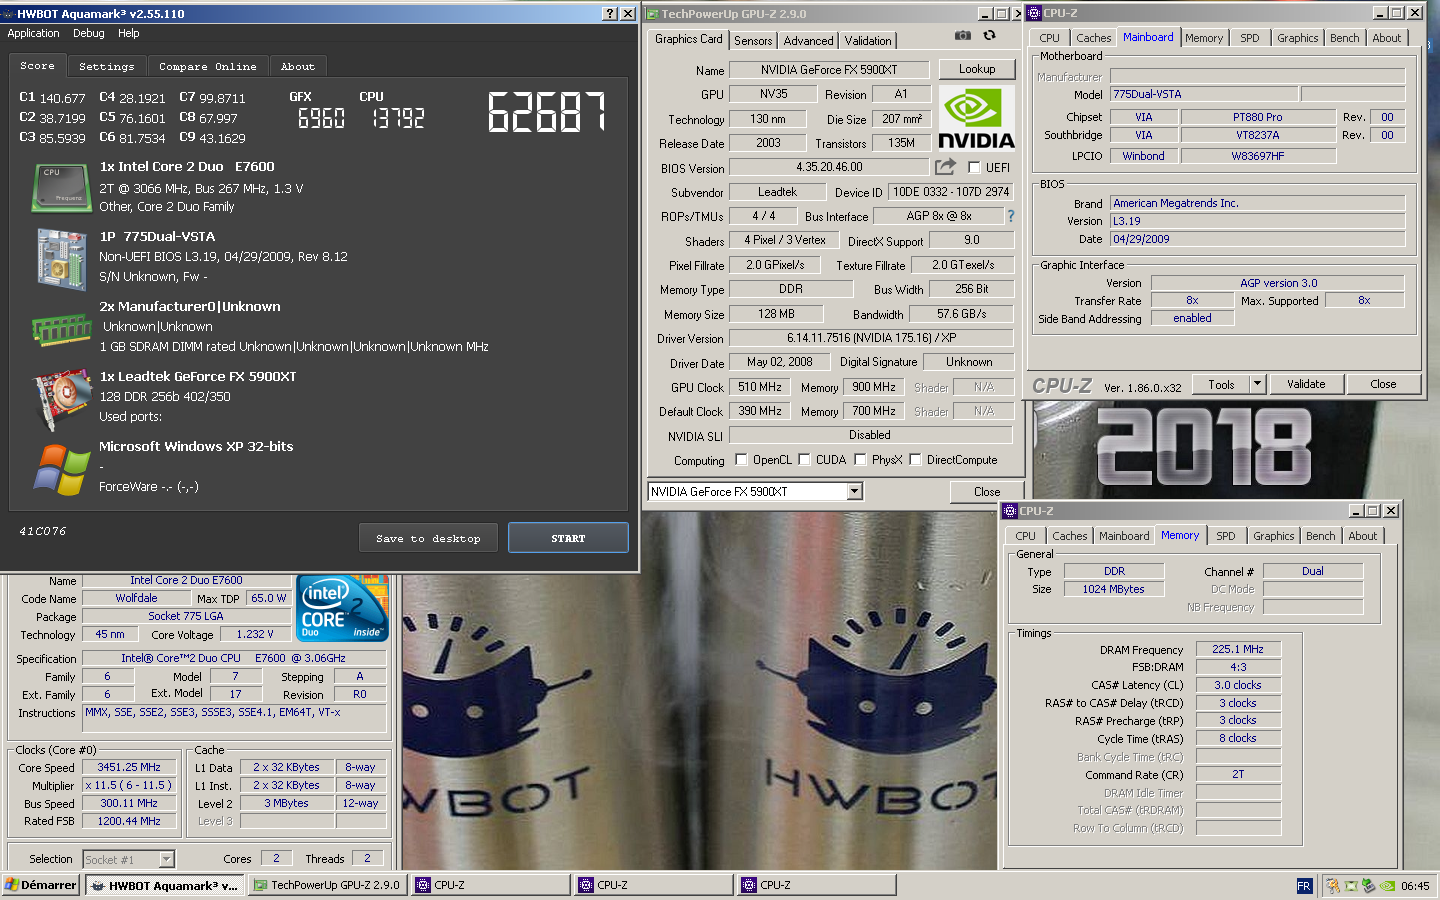
Task: Click the Core Speed value 3451.25 MHz
Action: 129,767
